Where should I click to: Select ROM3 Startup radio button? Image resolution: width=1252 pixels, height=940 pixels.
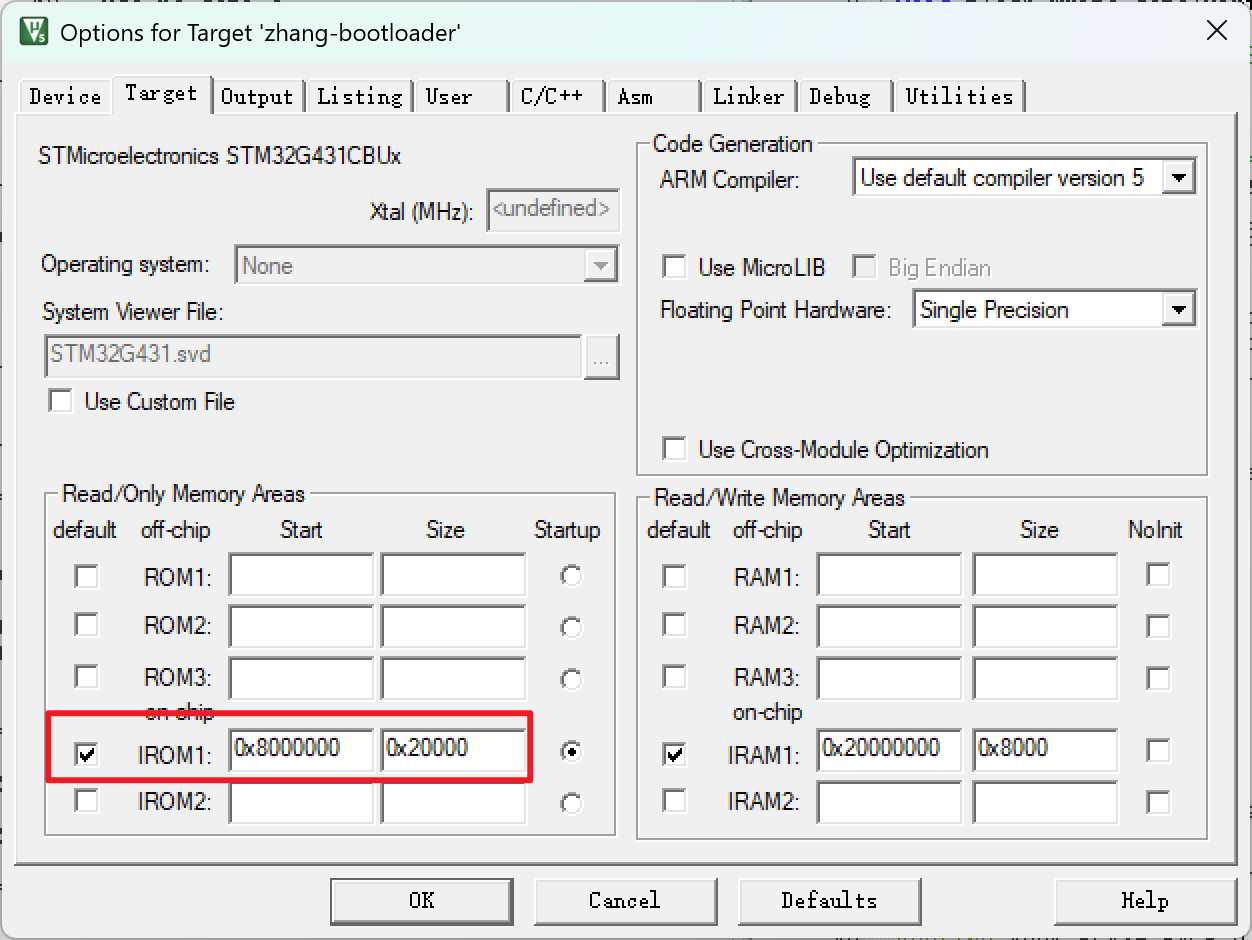[x=571, y=679]
